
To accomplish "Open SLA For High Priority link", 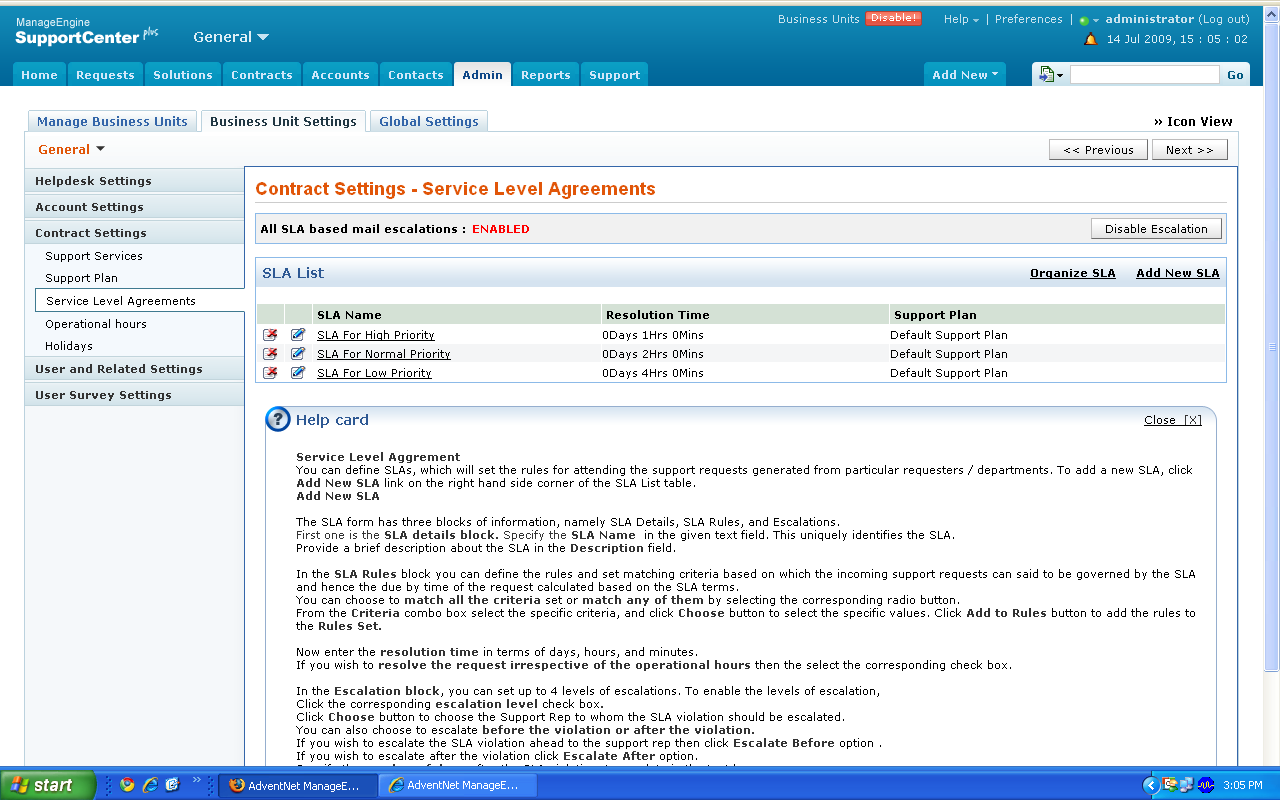I will (376, 335).
